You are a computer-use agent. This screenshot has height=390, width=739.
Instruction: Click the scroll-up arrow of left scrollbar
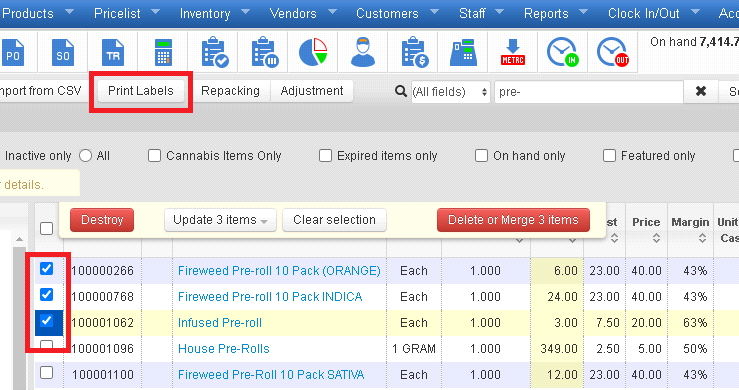19,239
